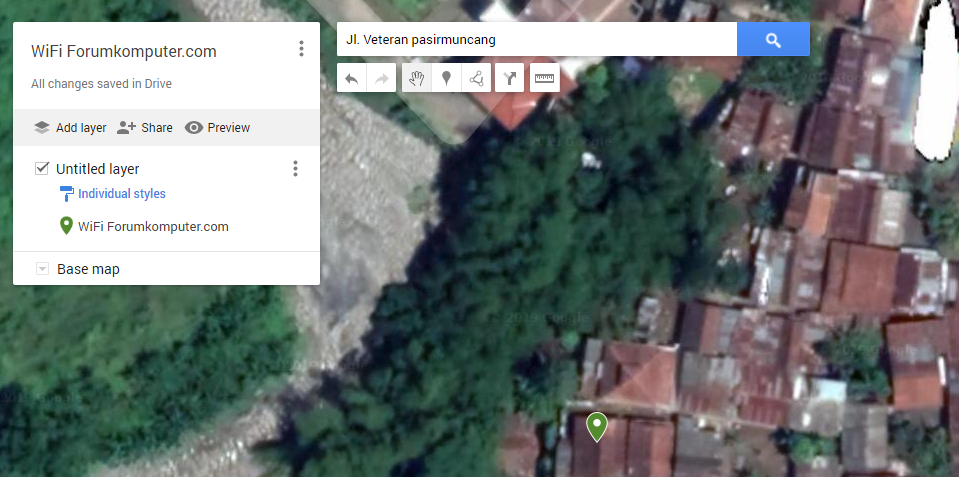Click the Base map label

[88, 269]
